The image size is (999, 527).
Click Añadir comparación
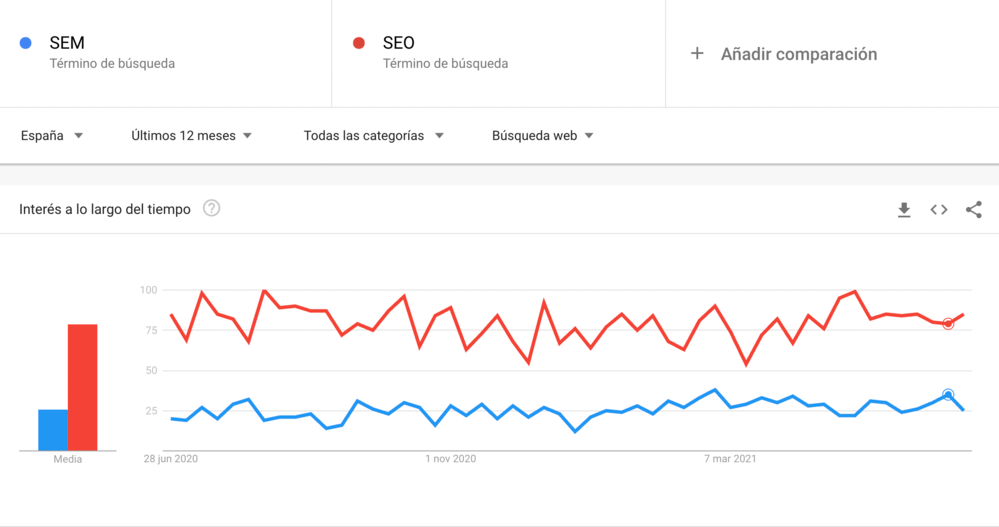[798, 54]
